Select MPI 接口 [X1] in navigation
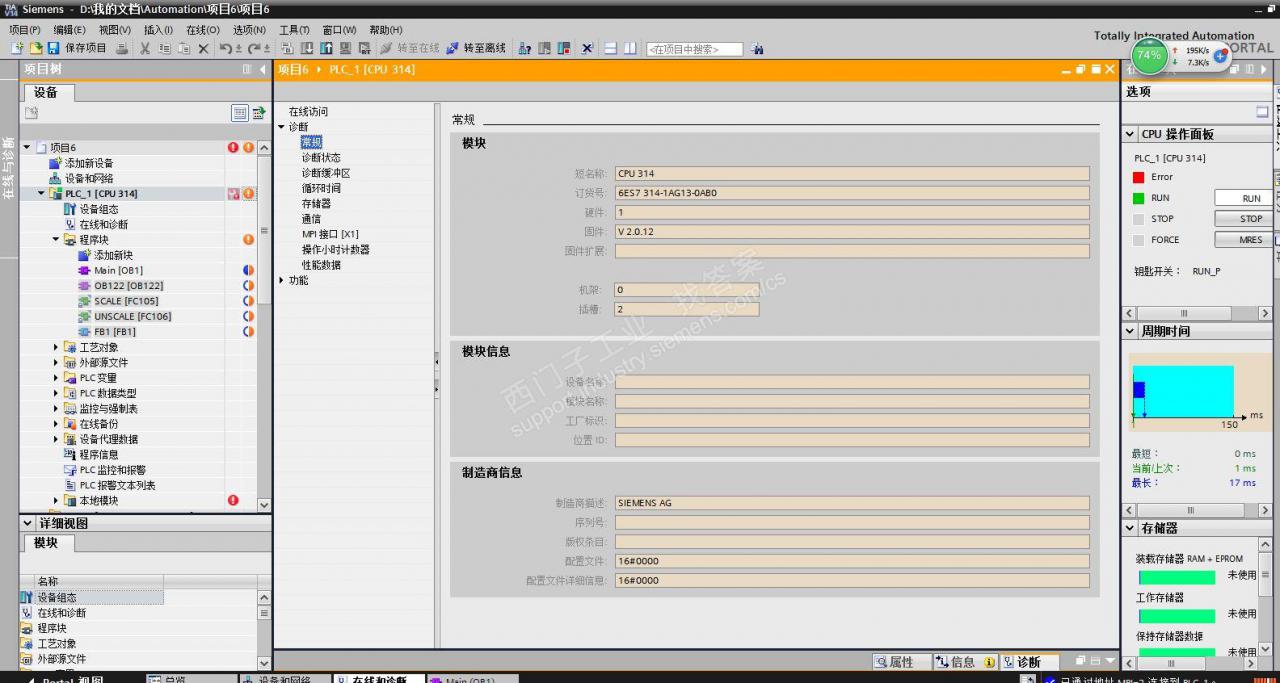 pos(330,234)
